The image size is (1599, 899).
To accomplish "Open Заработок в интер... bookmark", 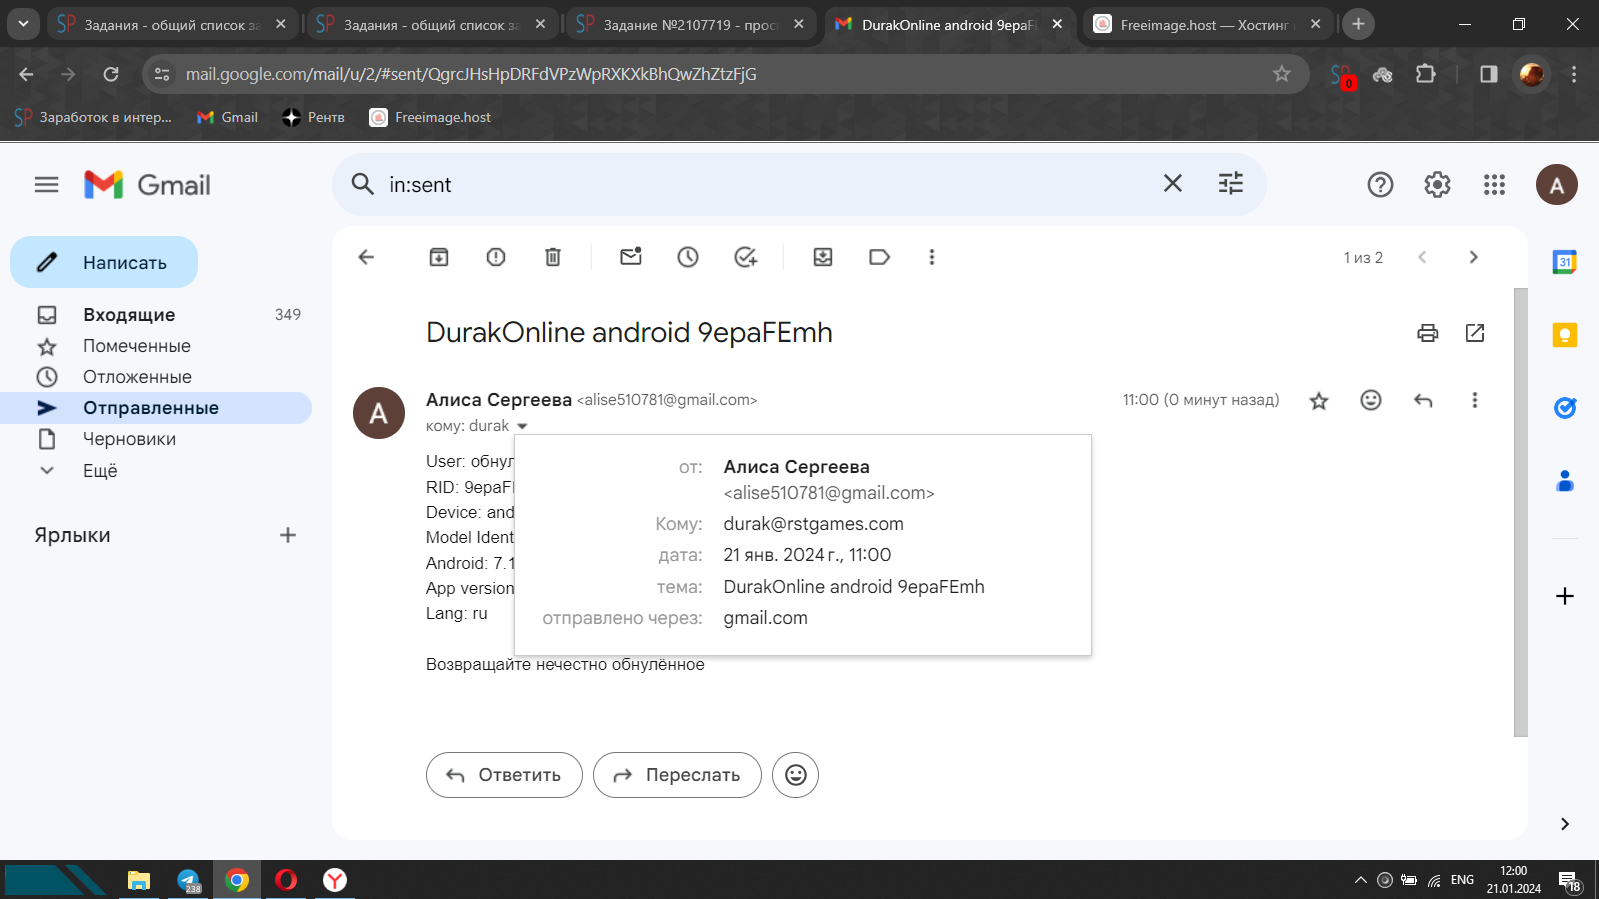I will (x=93, y=117).
